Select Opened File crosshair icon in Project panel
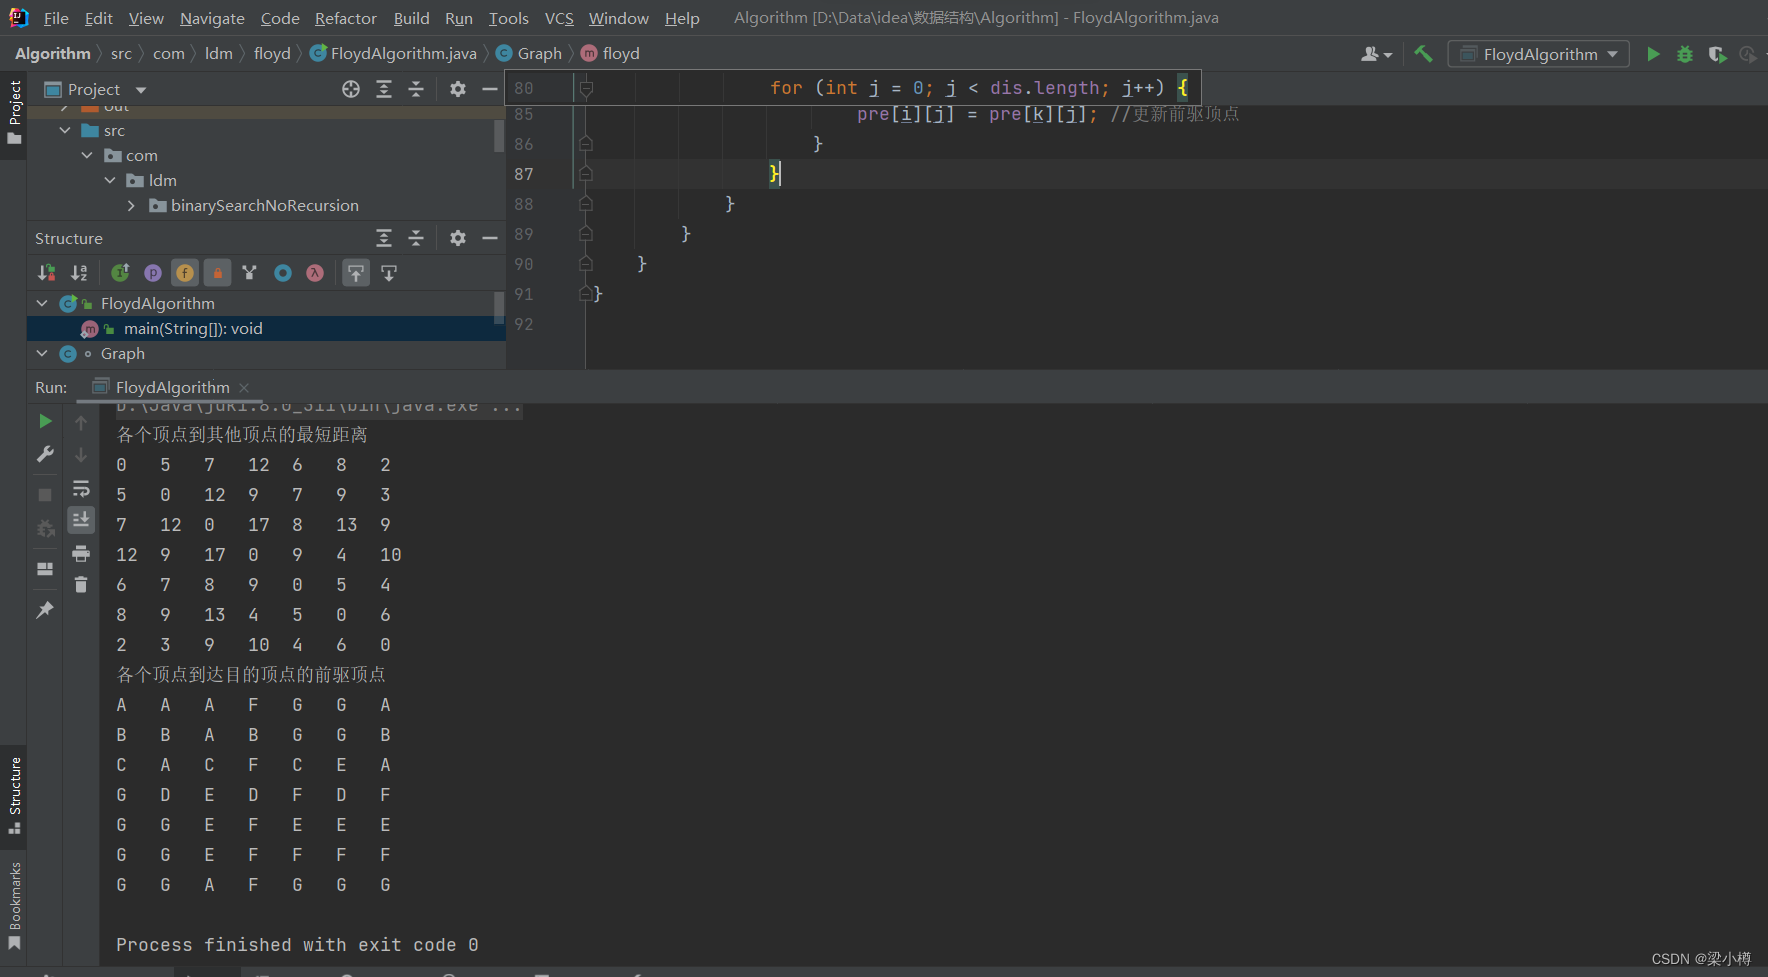The height and width of the screenshot is (977, 1768). 351,89
